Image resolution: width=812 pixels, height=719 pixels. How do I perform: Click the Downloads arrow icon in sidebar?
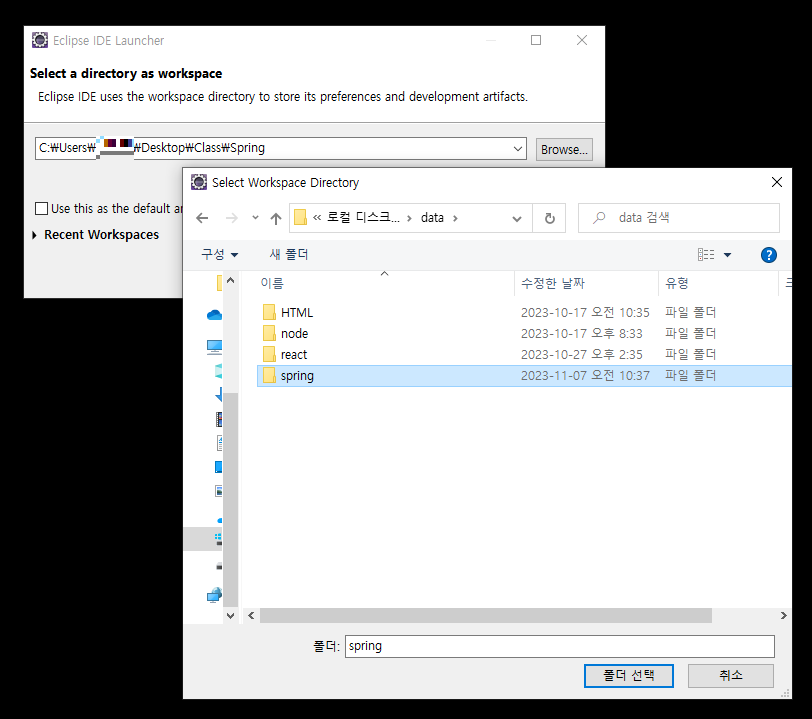pyautogui.click(x=219, y=395)
